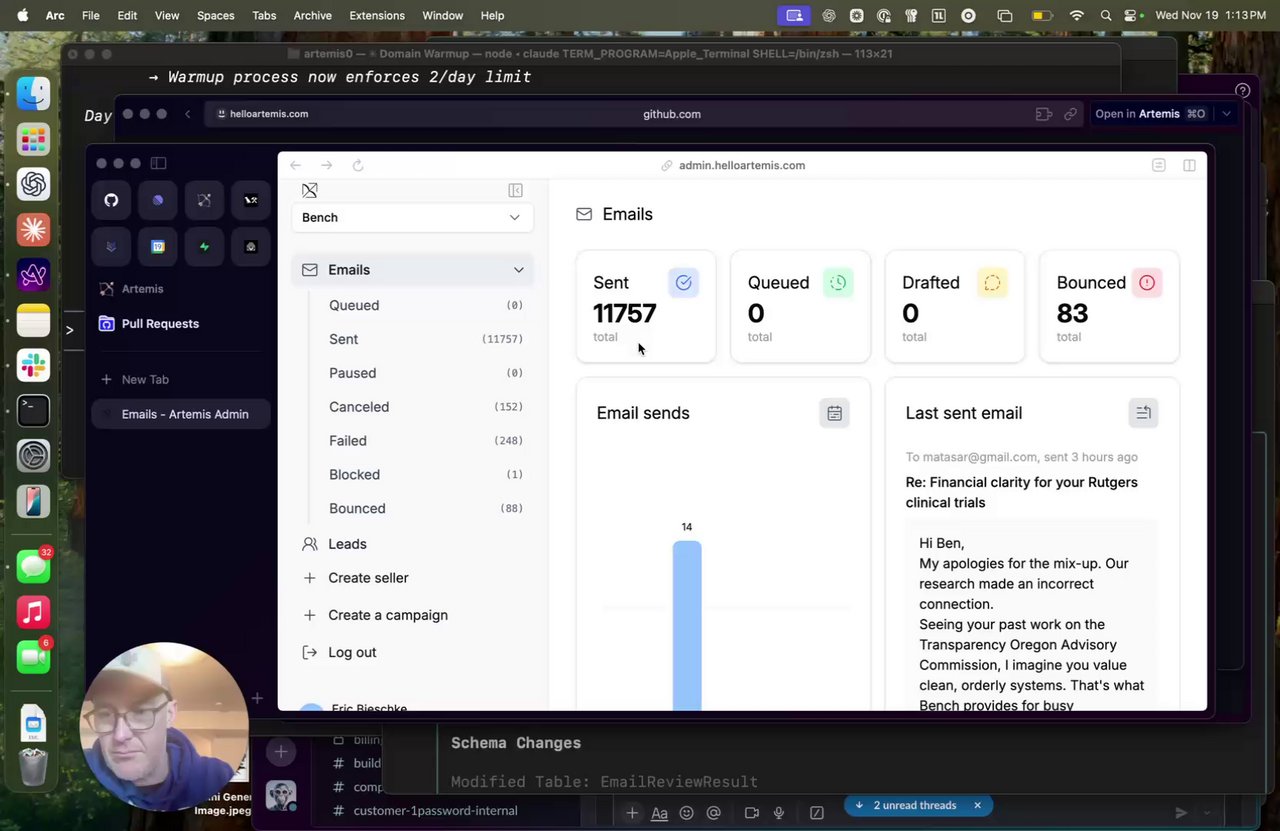Click the Slack microphone audio clip icon
The height and width of the screenshot is (831, 1280).
click(x=778, y=813)
